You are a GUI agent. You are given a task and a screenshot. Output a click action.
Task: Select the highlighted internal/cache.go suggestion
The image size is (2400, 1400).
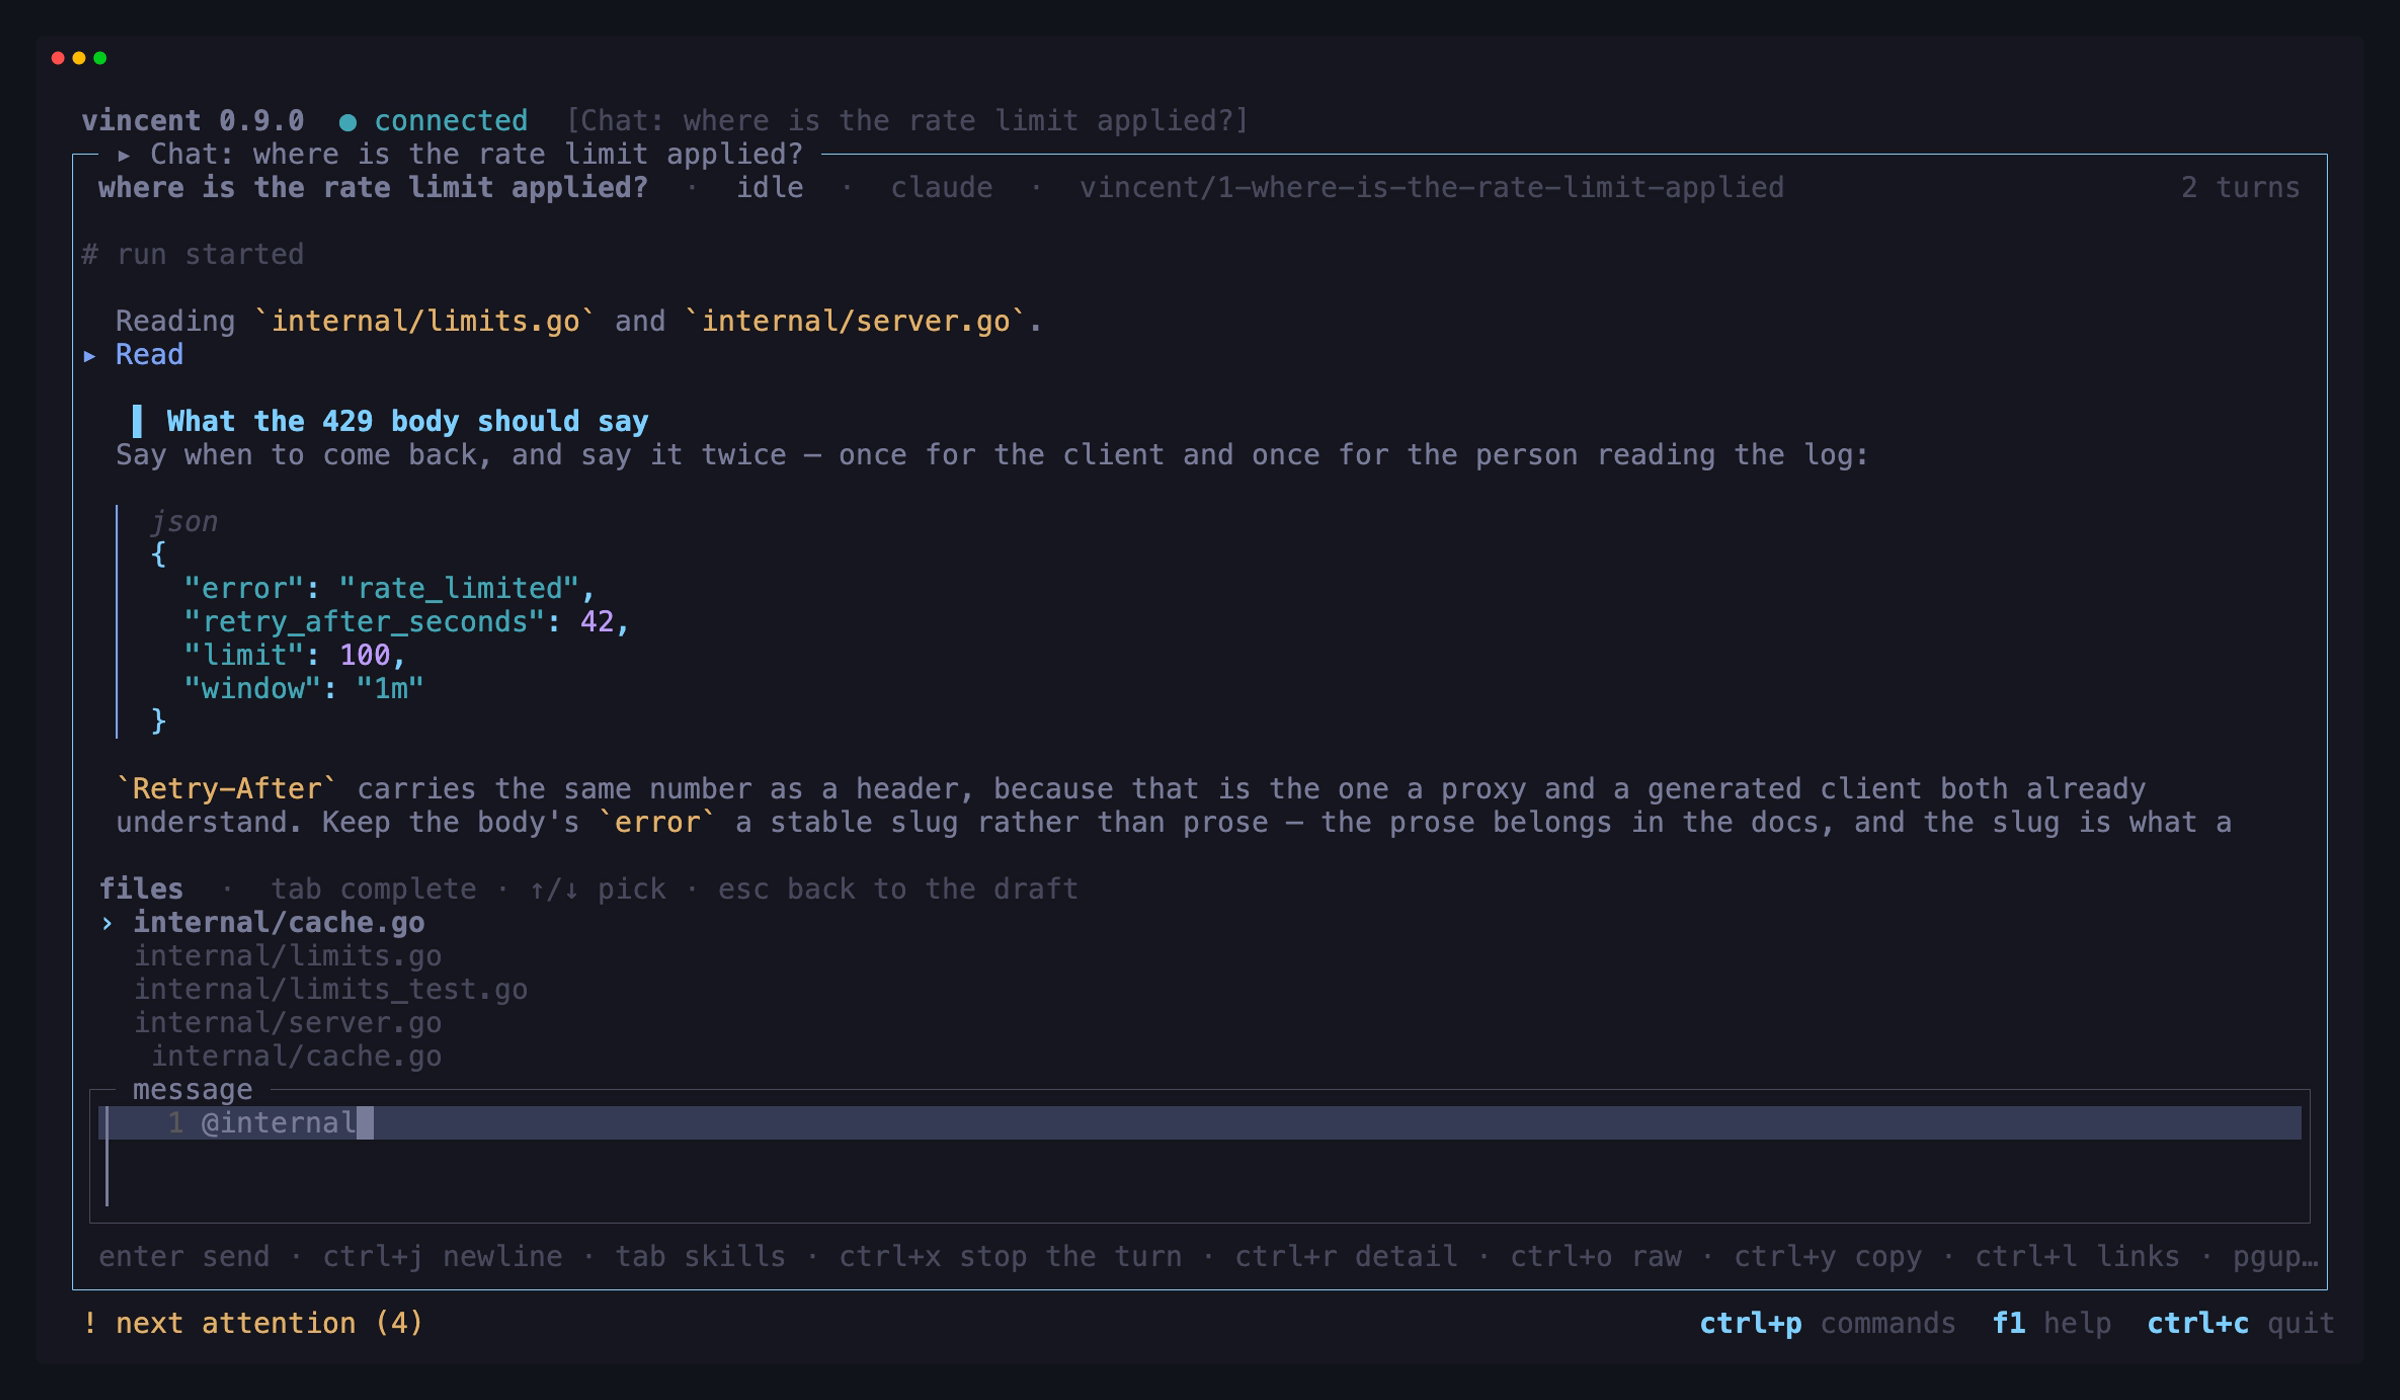pos(279,922)
